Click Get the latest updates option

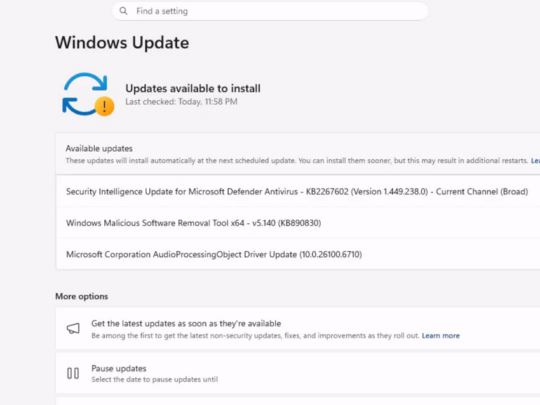coord(298,329)
